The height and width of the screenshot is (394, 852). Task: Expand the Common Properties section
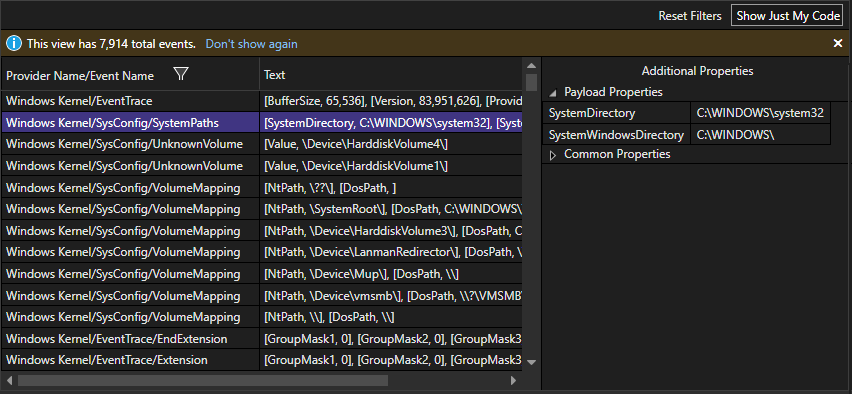(553, 155)
